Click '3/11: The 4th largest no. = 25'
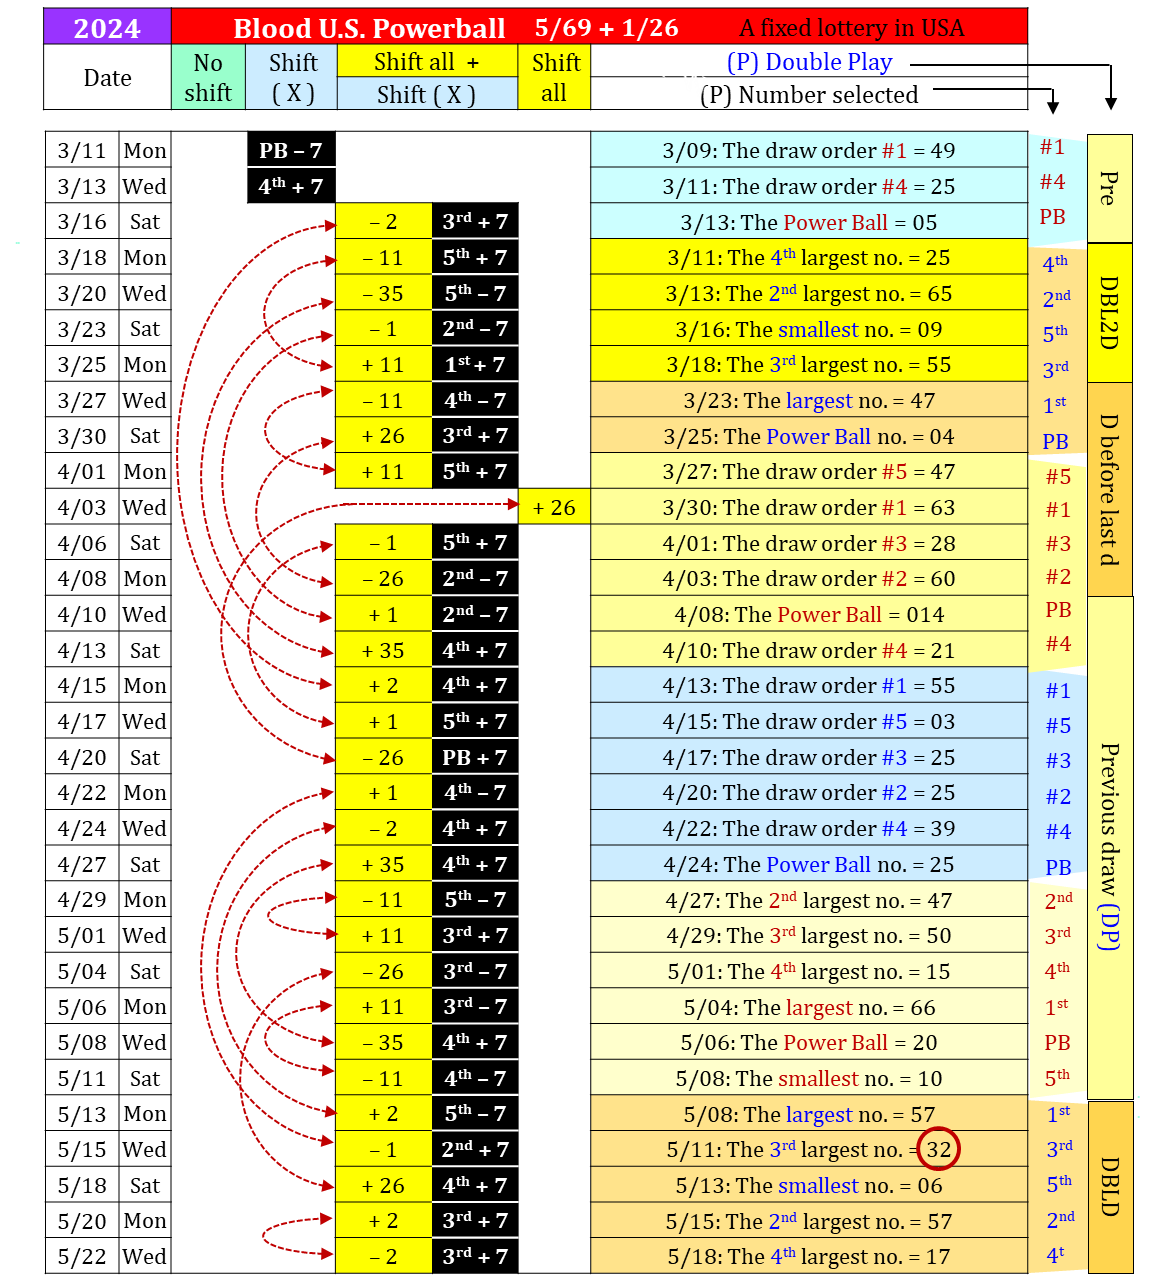 coord(809,257)
